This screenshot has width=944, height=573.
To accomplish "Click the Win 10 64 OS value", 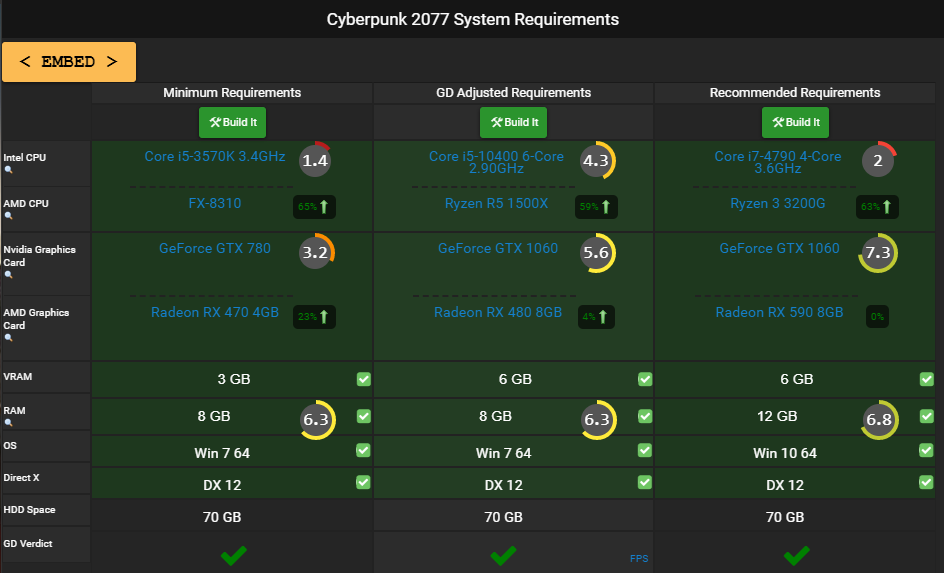I will (x=785, y=453).
